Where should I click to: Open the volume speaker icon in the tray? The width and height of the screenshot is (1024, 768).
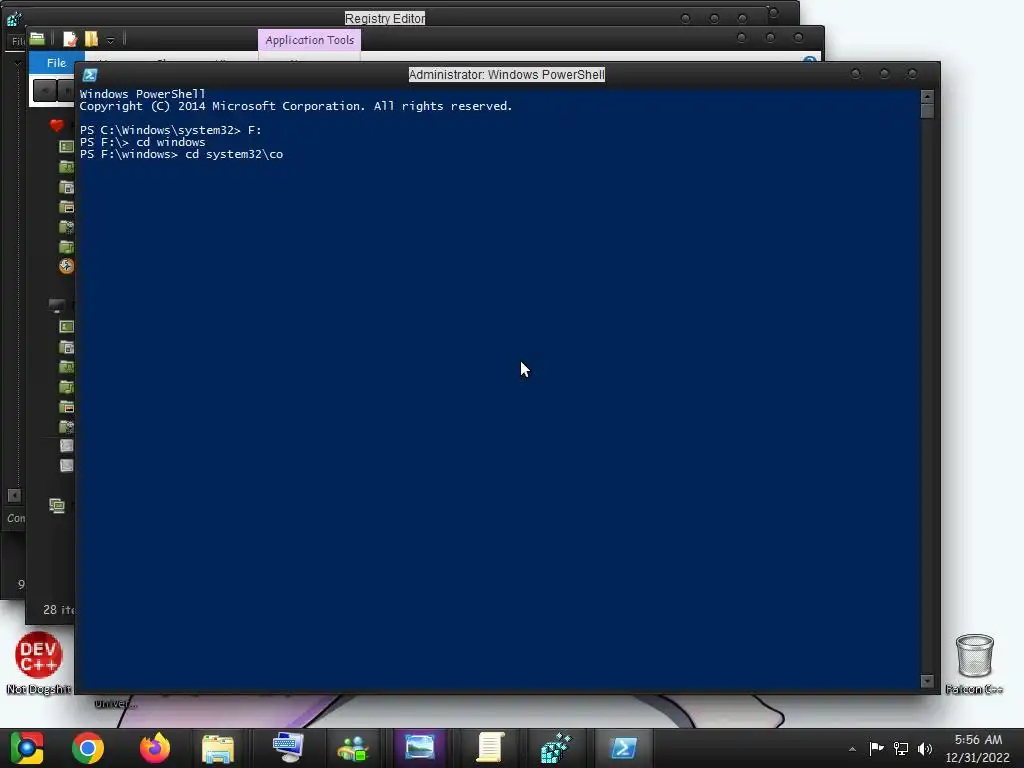pyautogui.click(x=925, y=748)
